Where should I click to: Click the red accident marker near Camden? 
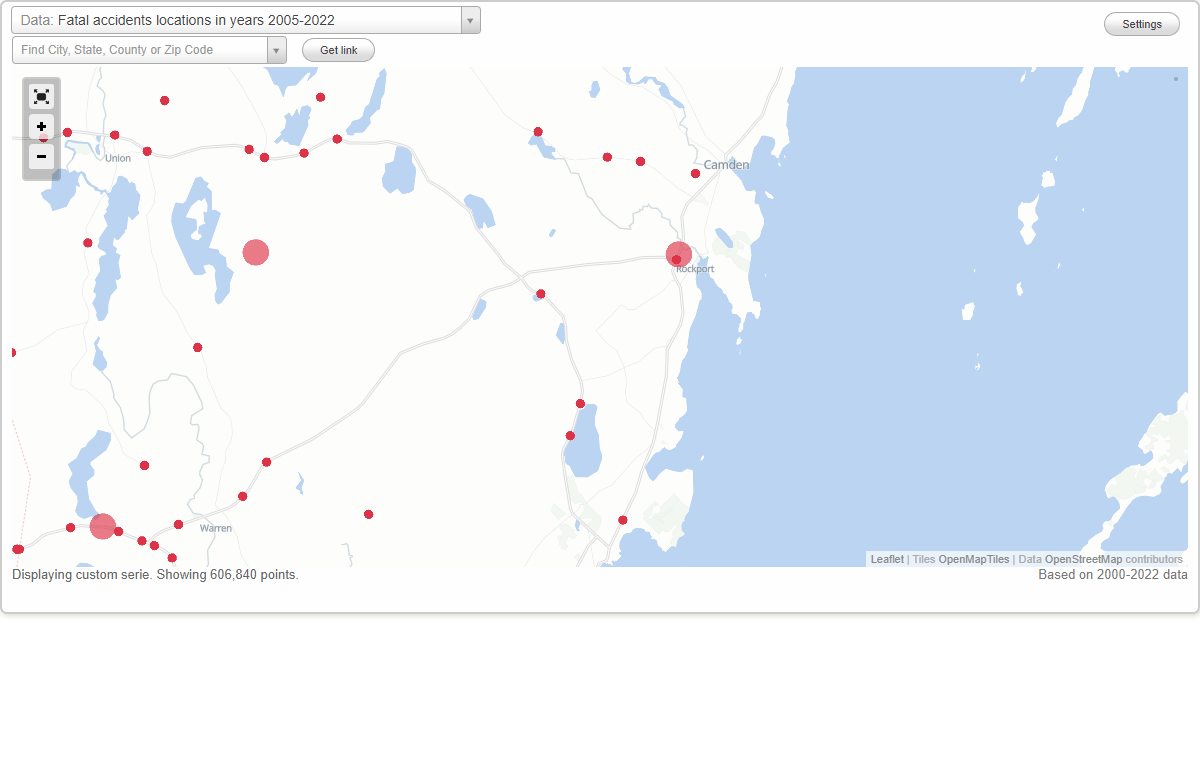point(695,173)
